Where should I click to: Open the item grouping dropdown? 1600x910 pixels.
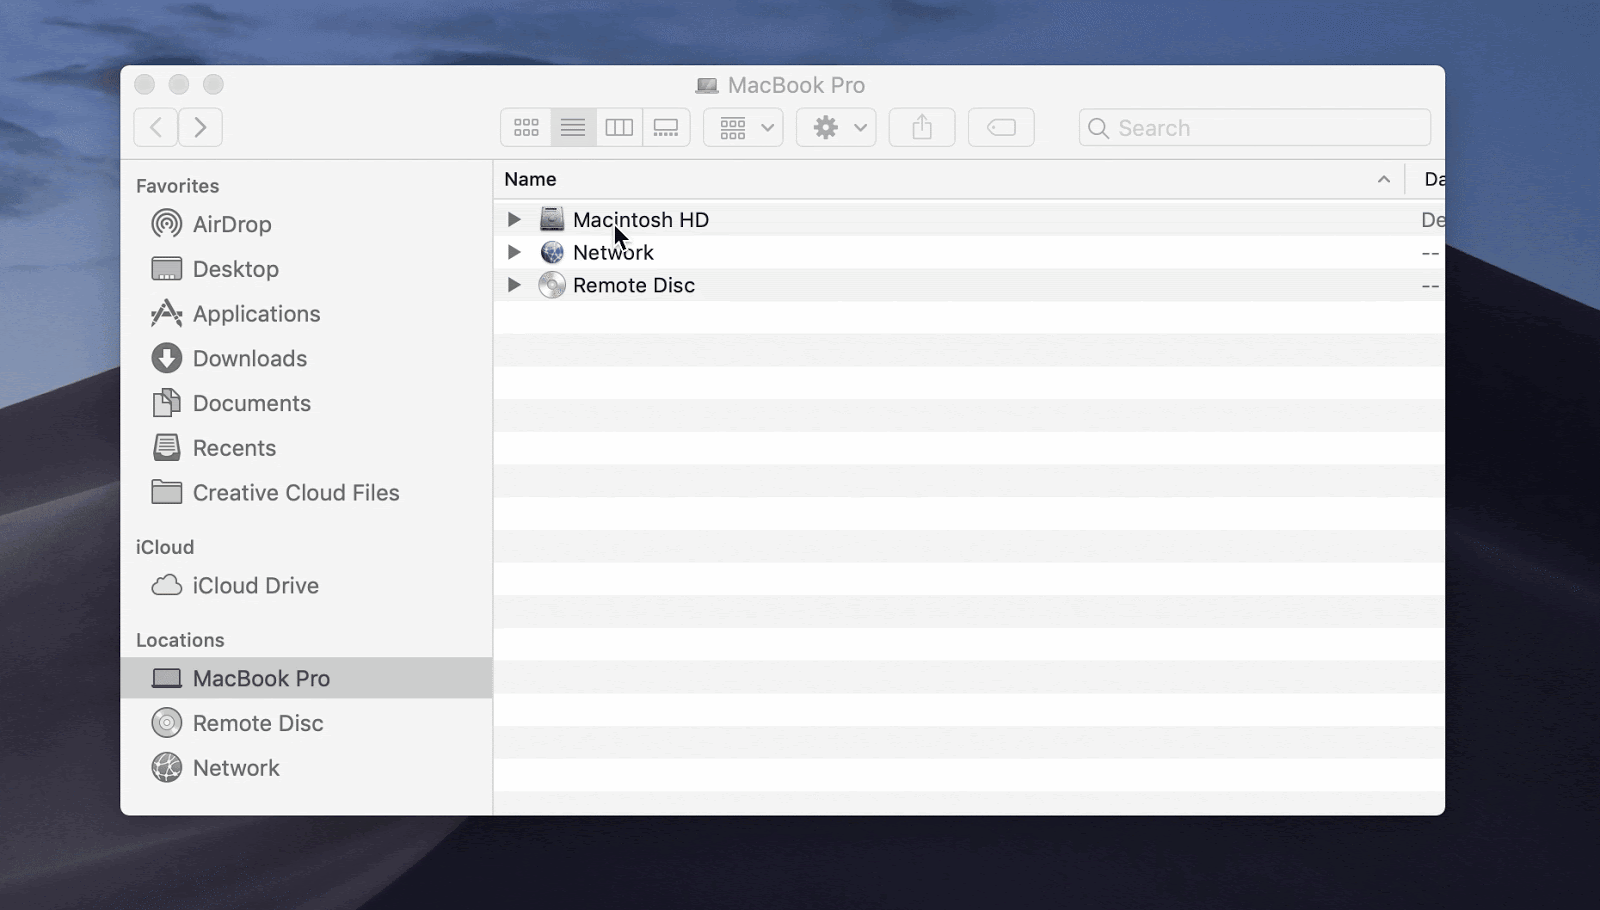pos(742,127)
